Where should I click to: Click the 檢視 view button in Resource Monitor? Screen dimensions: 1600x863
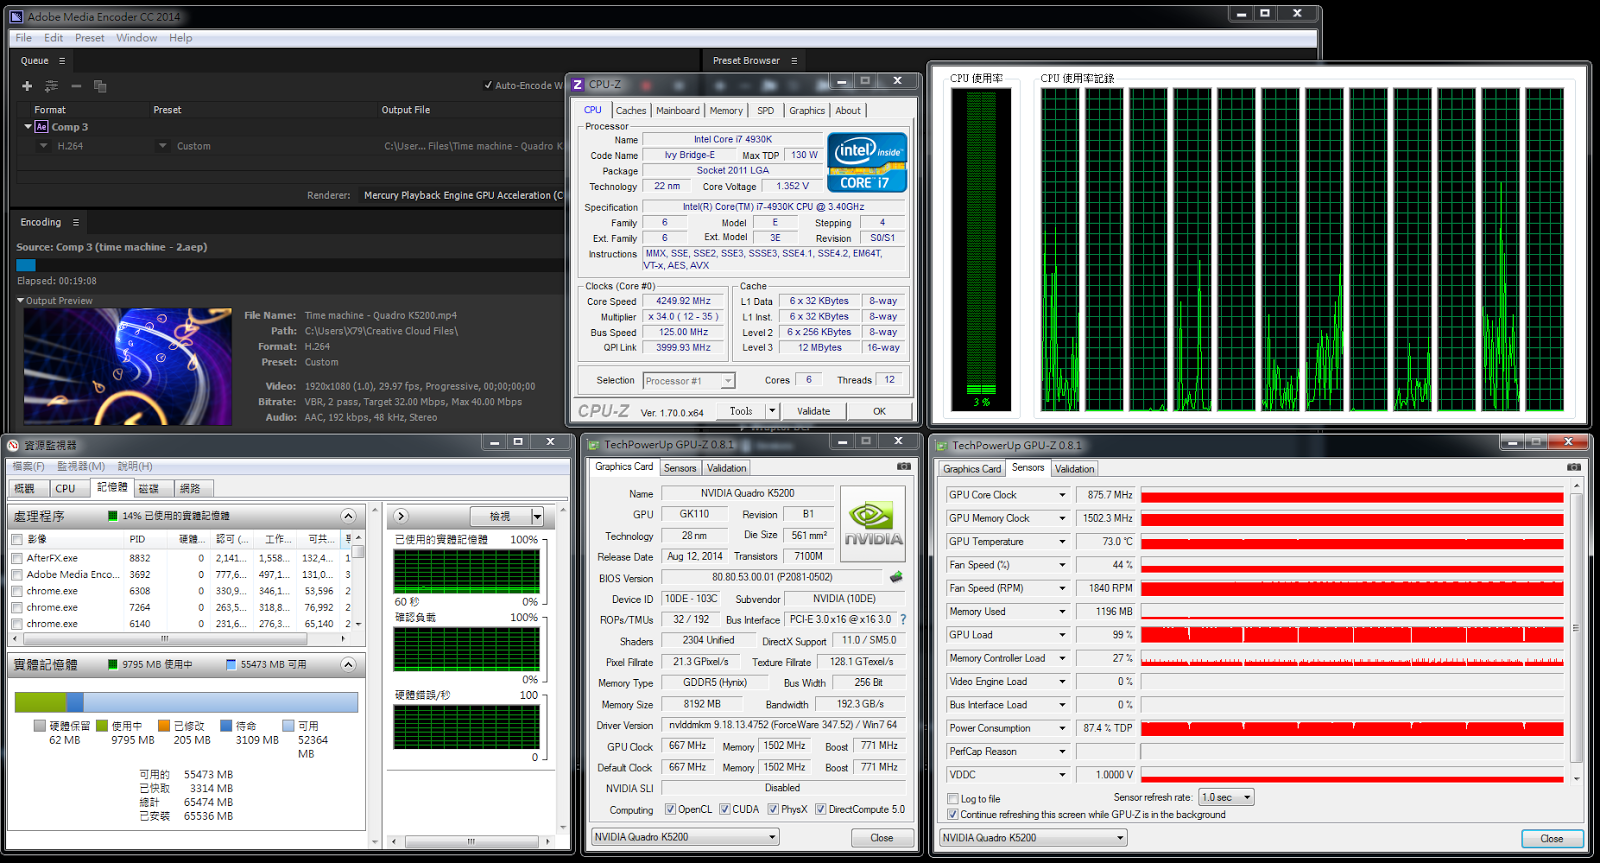(499, 517)
